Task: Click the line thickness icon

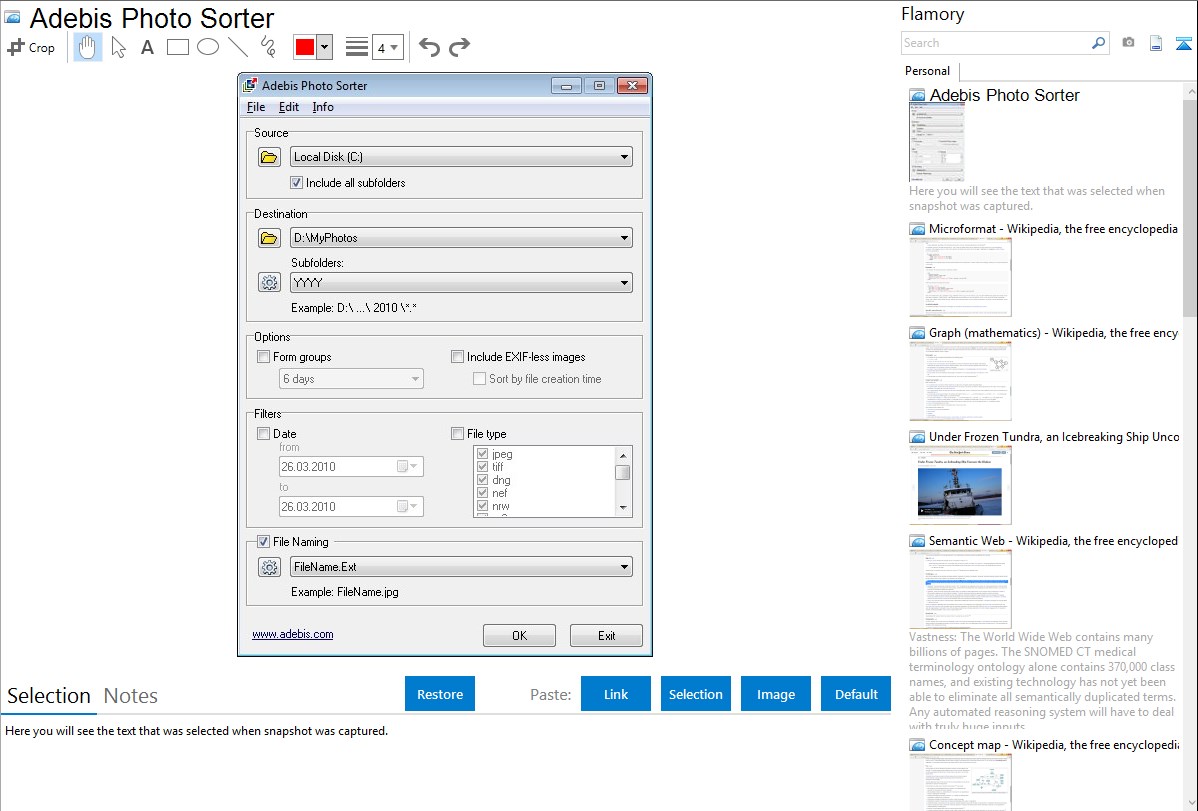Action: click(357, 47)
